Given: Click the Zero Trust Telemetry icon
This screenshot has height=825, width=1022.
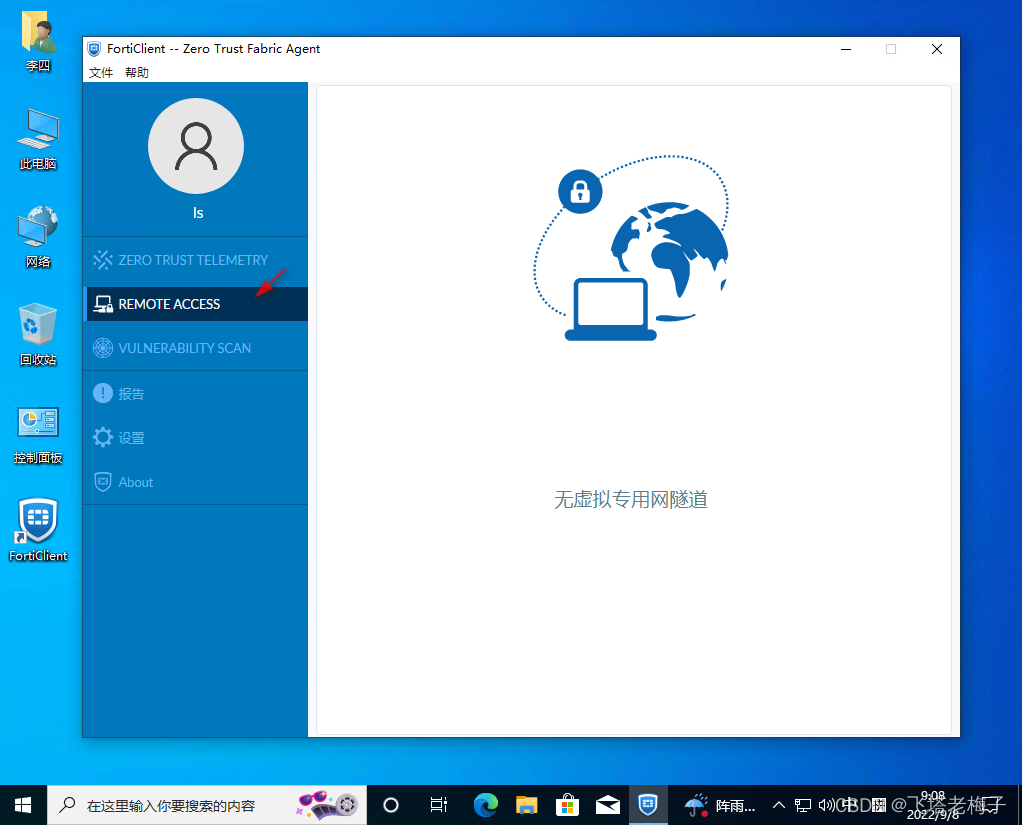Looking at the screenshot, I should point(102,260).
